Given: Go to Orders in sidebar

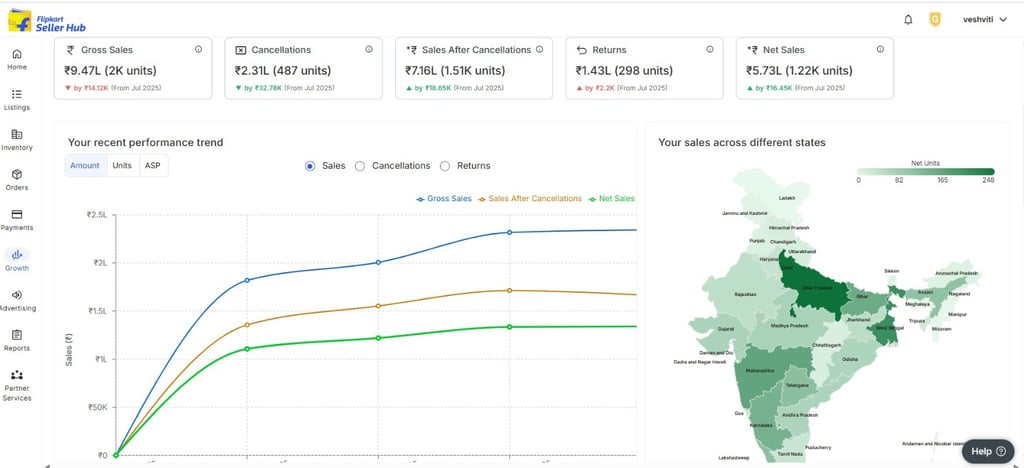Looking at the screenshot, I should click(17, 175).
